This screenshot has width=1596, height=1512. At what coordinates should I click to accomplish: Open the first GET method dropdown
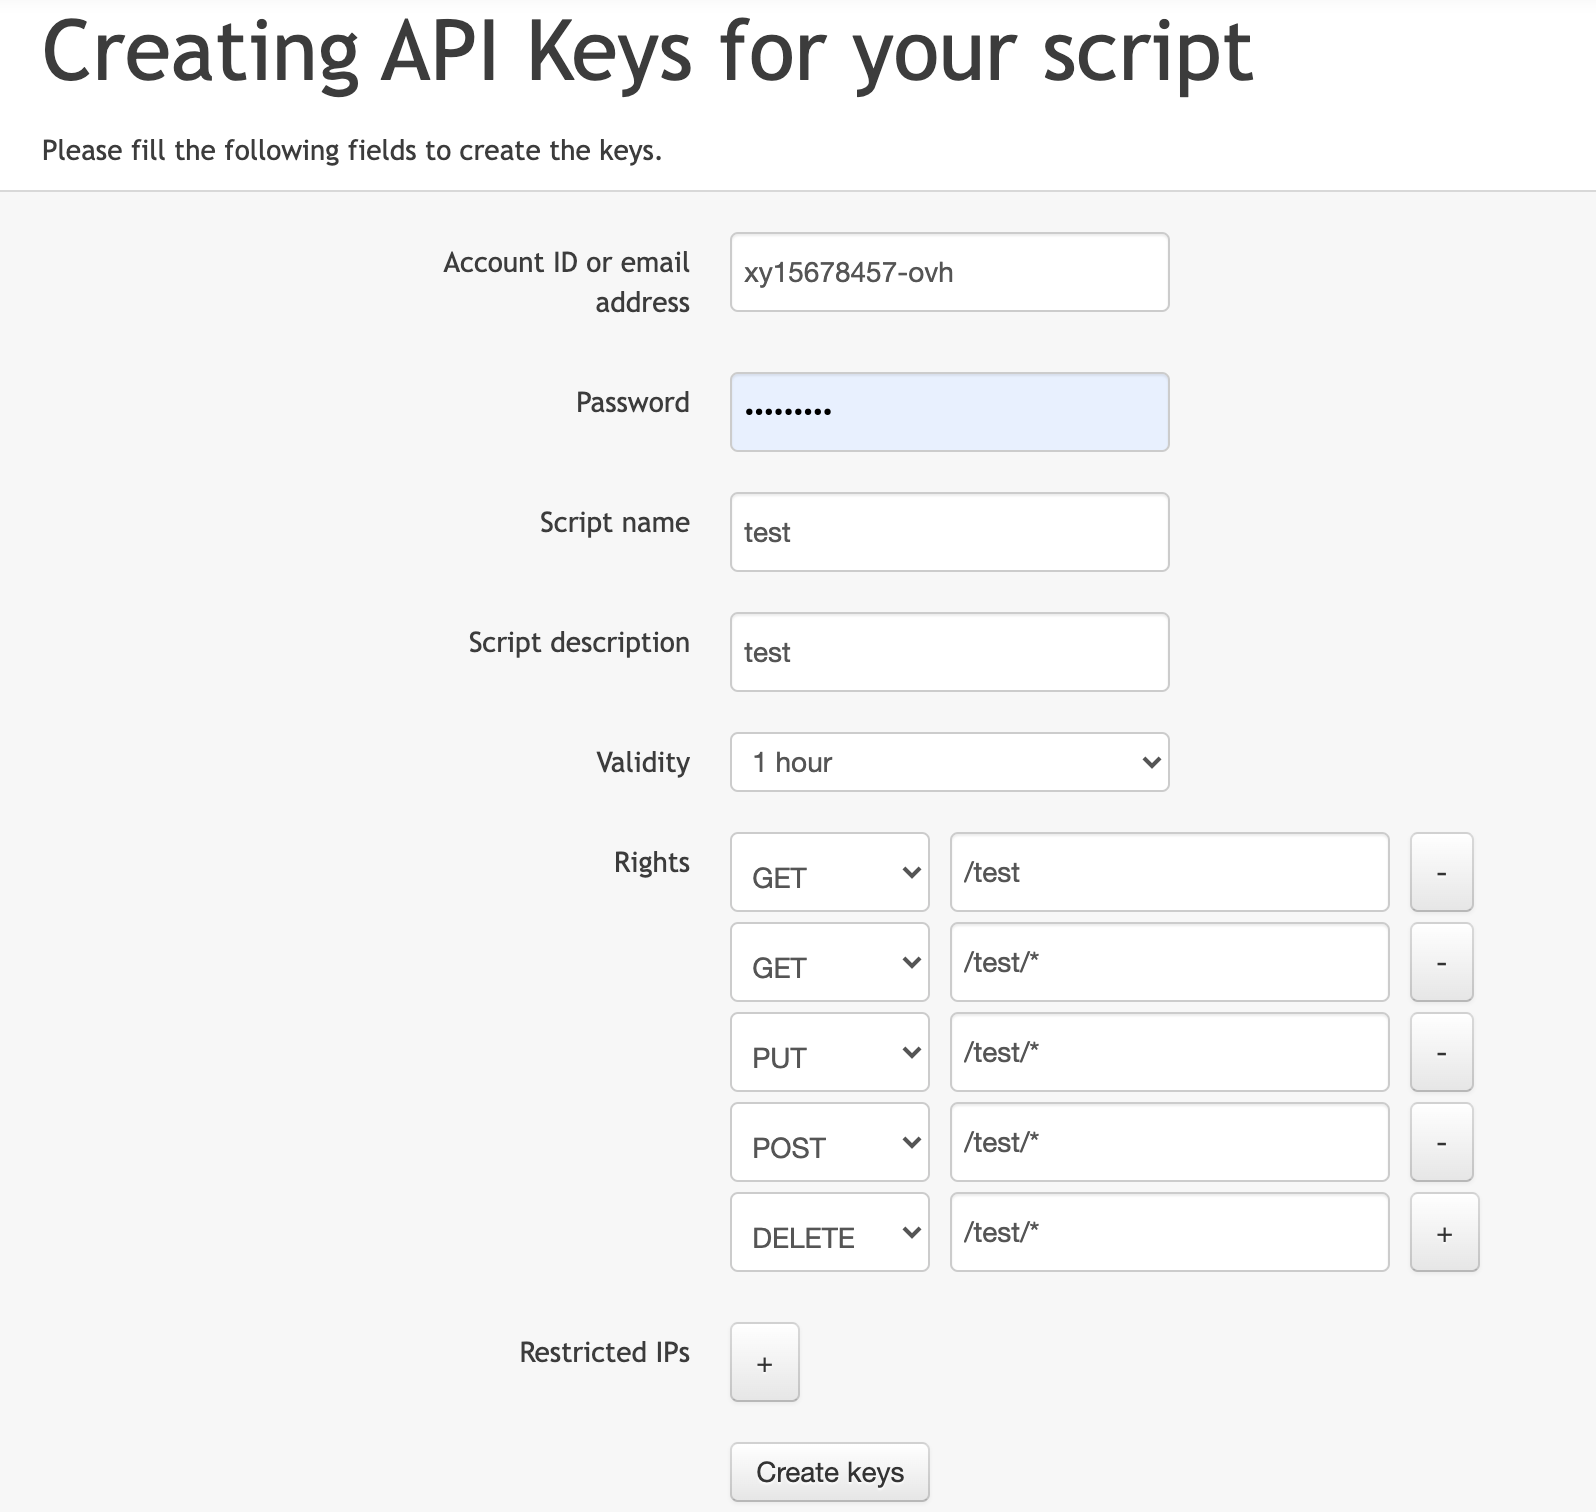pyautogui.click(x=829, y=872)
